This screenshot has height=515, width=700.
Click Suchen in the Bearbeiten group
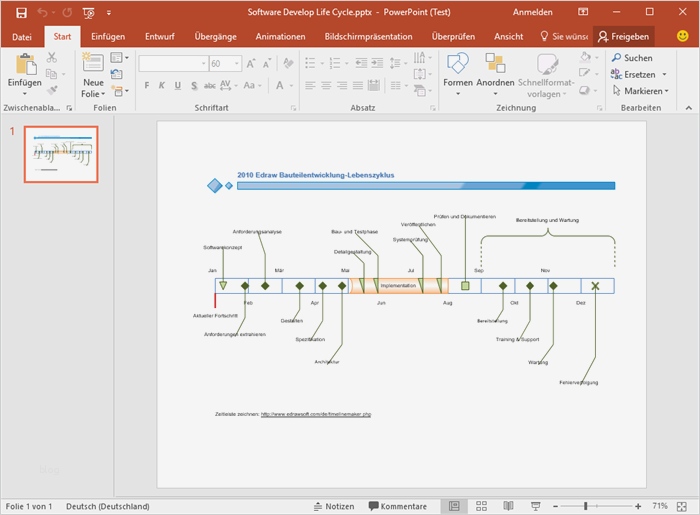point(631,58)
